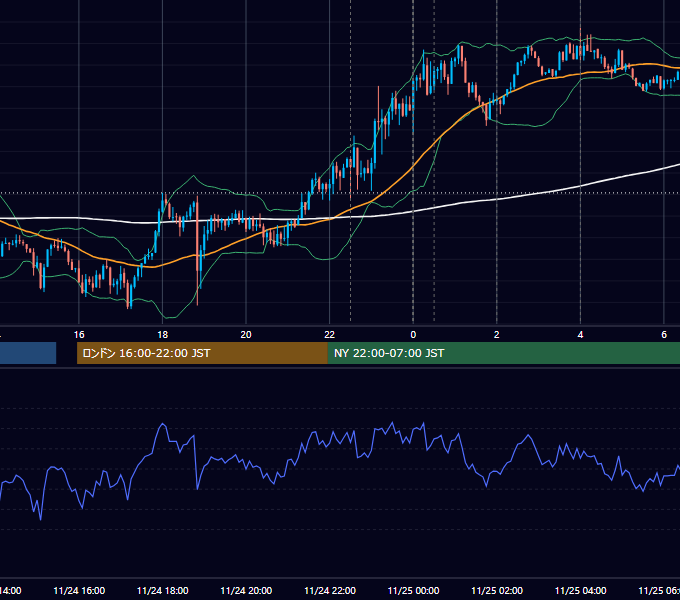This screenshot has width=680, height=600.
Task: Click hour label 0 on the chart axis
Action: pyautogui.click(x=413, y=335)
